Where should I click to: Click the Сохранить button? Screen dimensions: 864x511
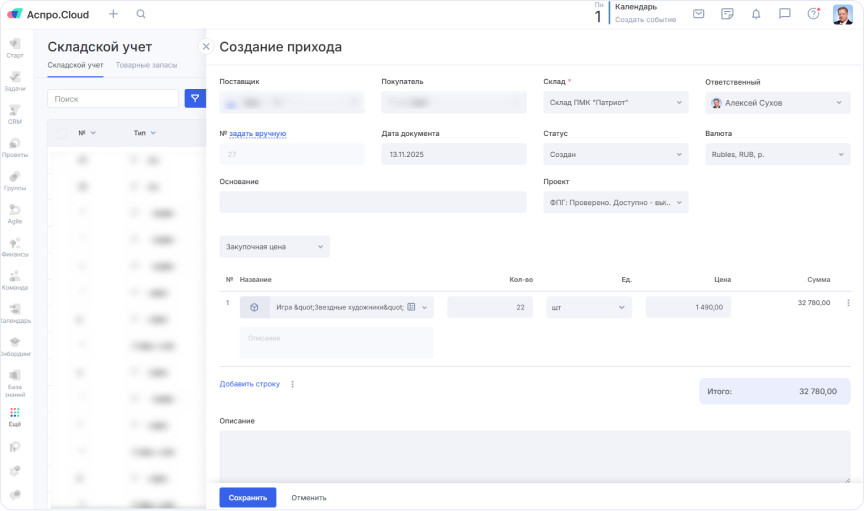point(247,497)
